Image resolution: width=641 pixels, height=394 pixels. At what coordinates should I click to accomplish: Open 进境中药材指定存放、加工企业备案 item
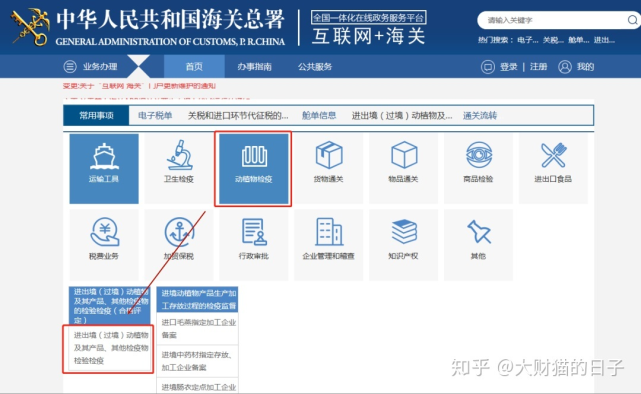pos(197,361)
